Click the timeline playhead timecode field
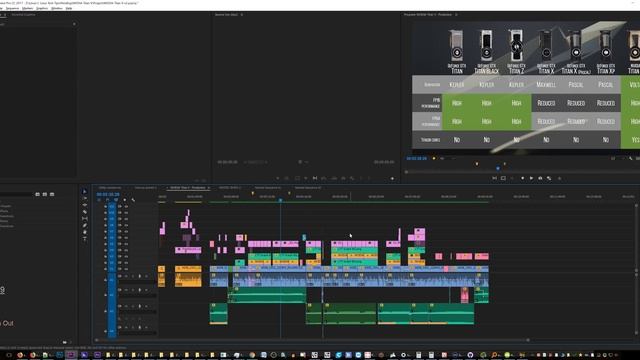Image resolution: width=640 pixels, height=360 pixels. [108, 194]
